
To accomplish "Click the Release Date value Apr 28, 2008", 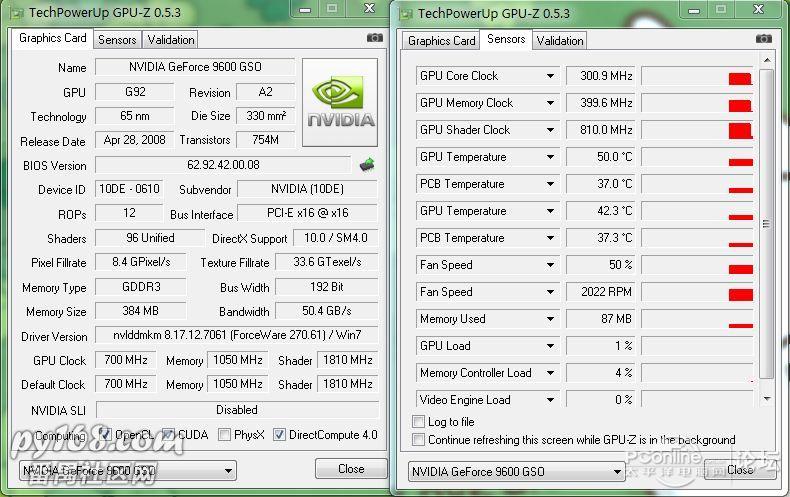I will pos(135,140).
